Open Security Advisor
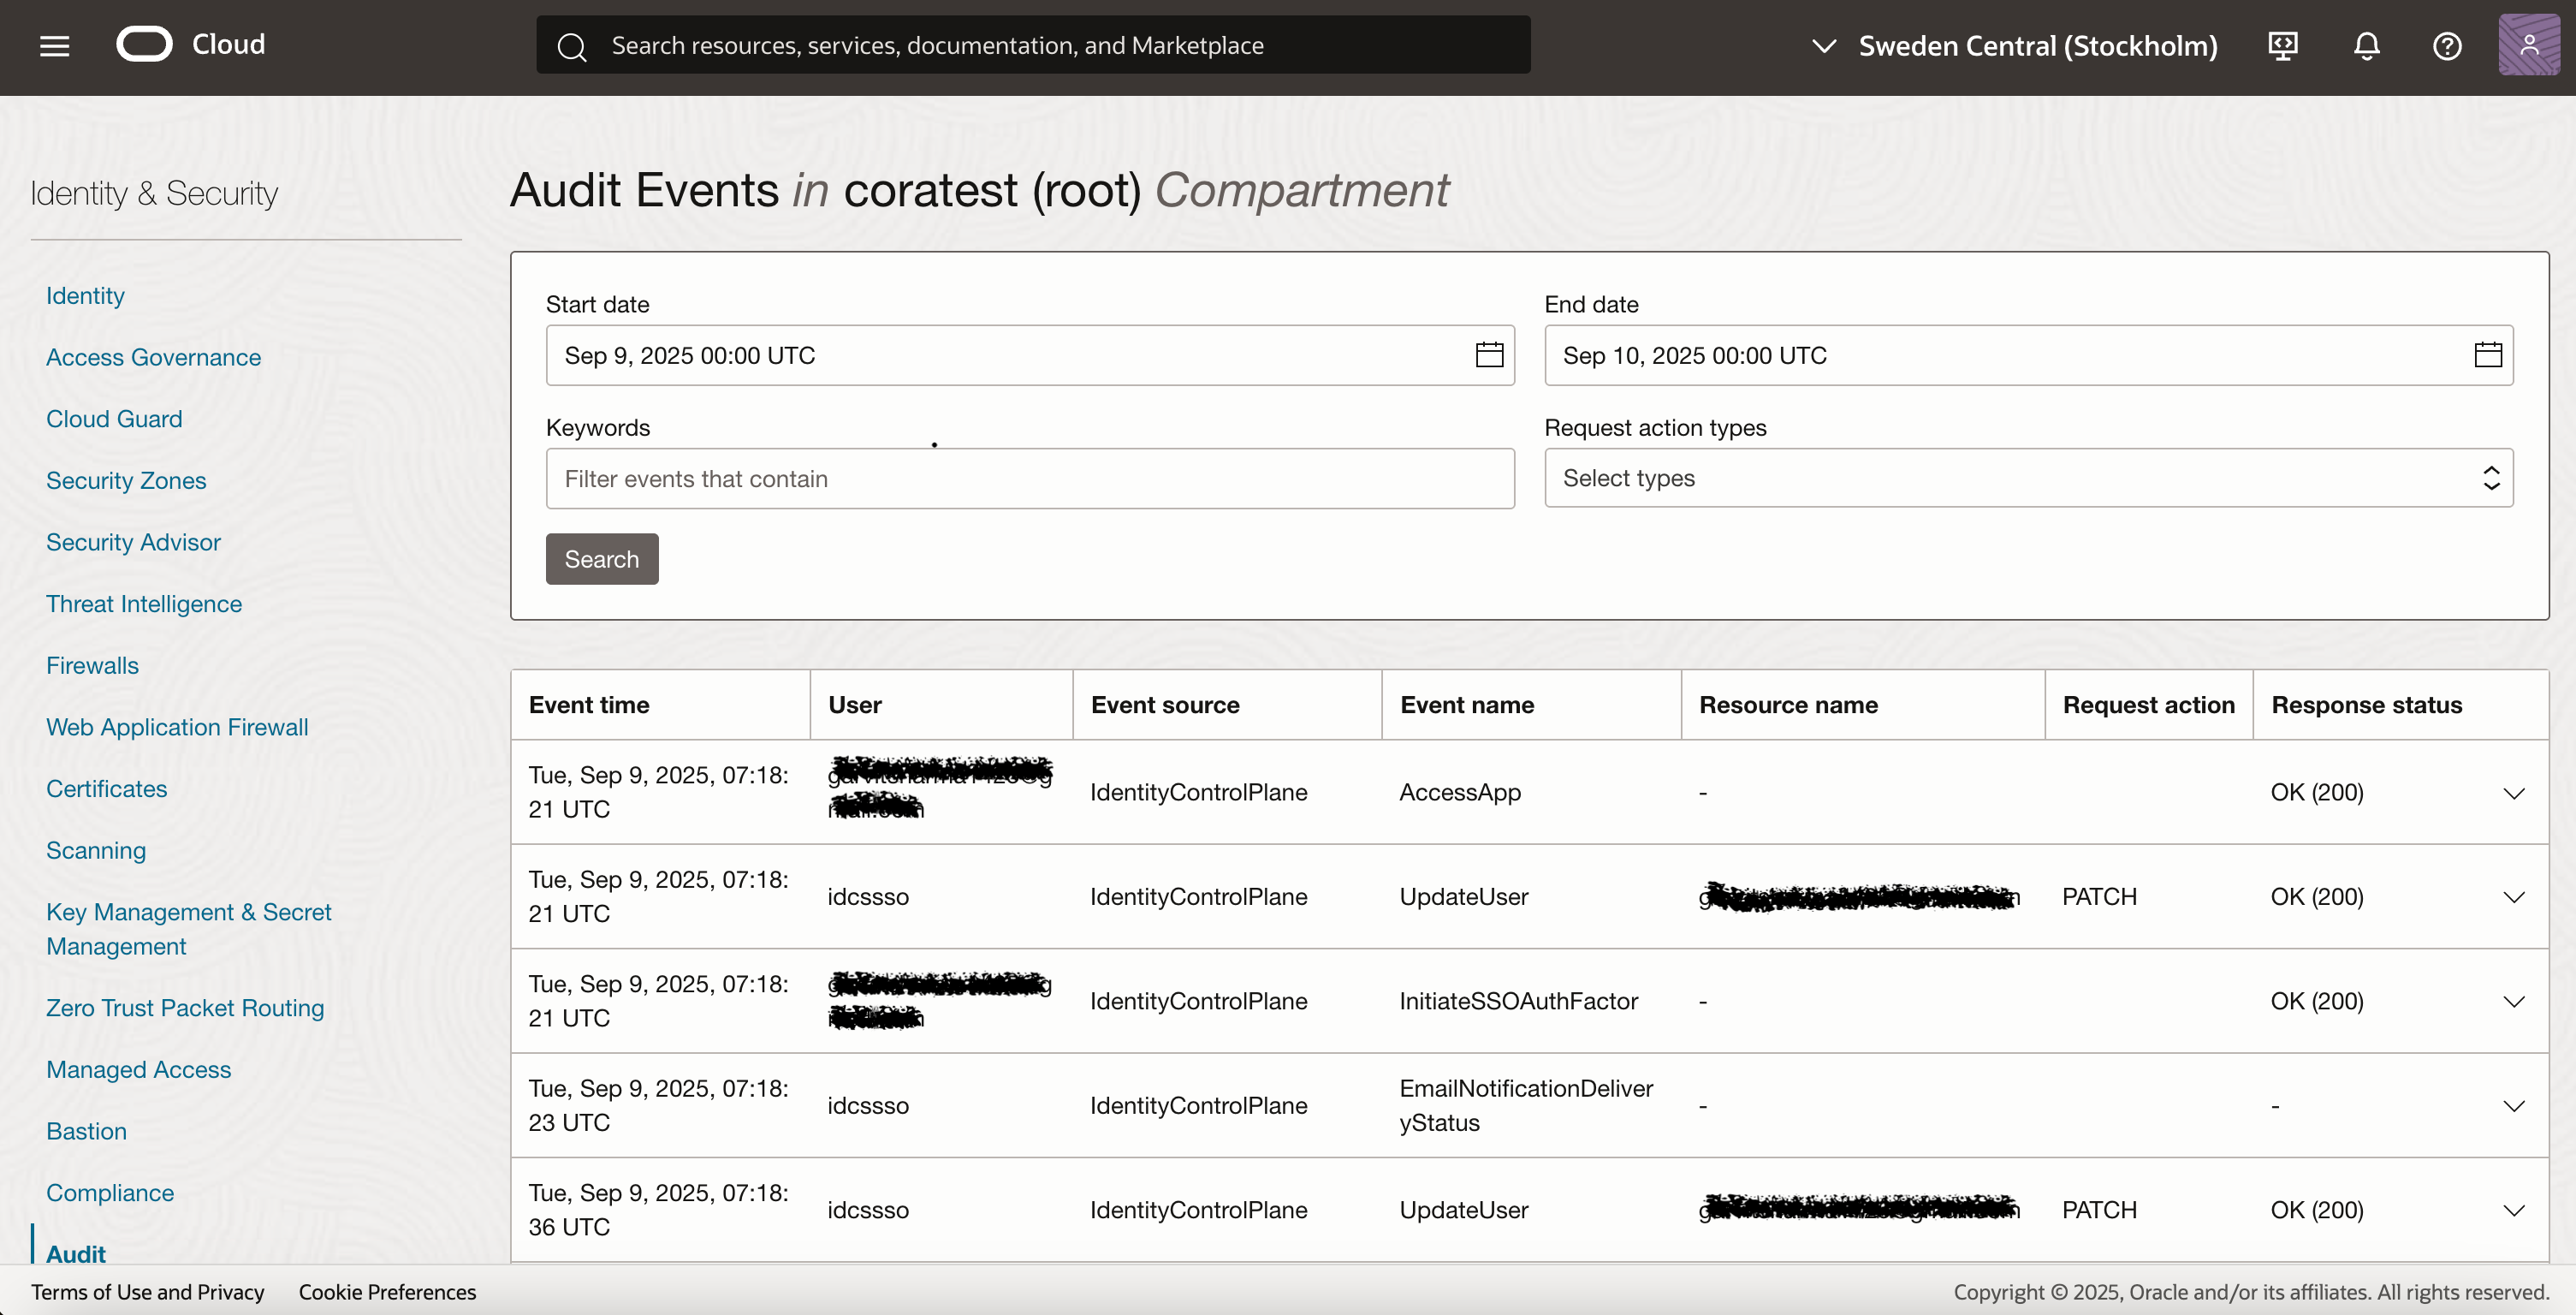Image resolution: width=2576 pixels, height=1315 pixels. (x=133, y=542)
